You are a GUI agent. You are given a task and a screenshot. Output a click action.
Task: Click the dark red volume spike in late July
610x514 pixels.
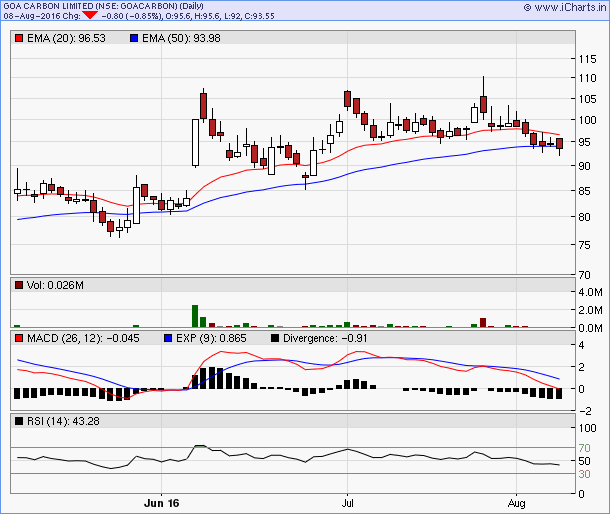483,323
